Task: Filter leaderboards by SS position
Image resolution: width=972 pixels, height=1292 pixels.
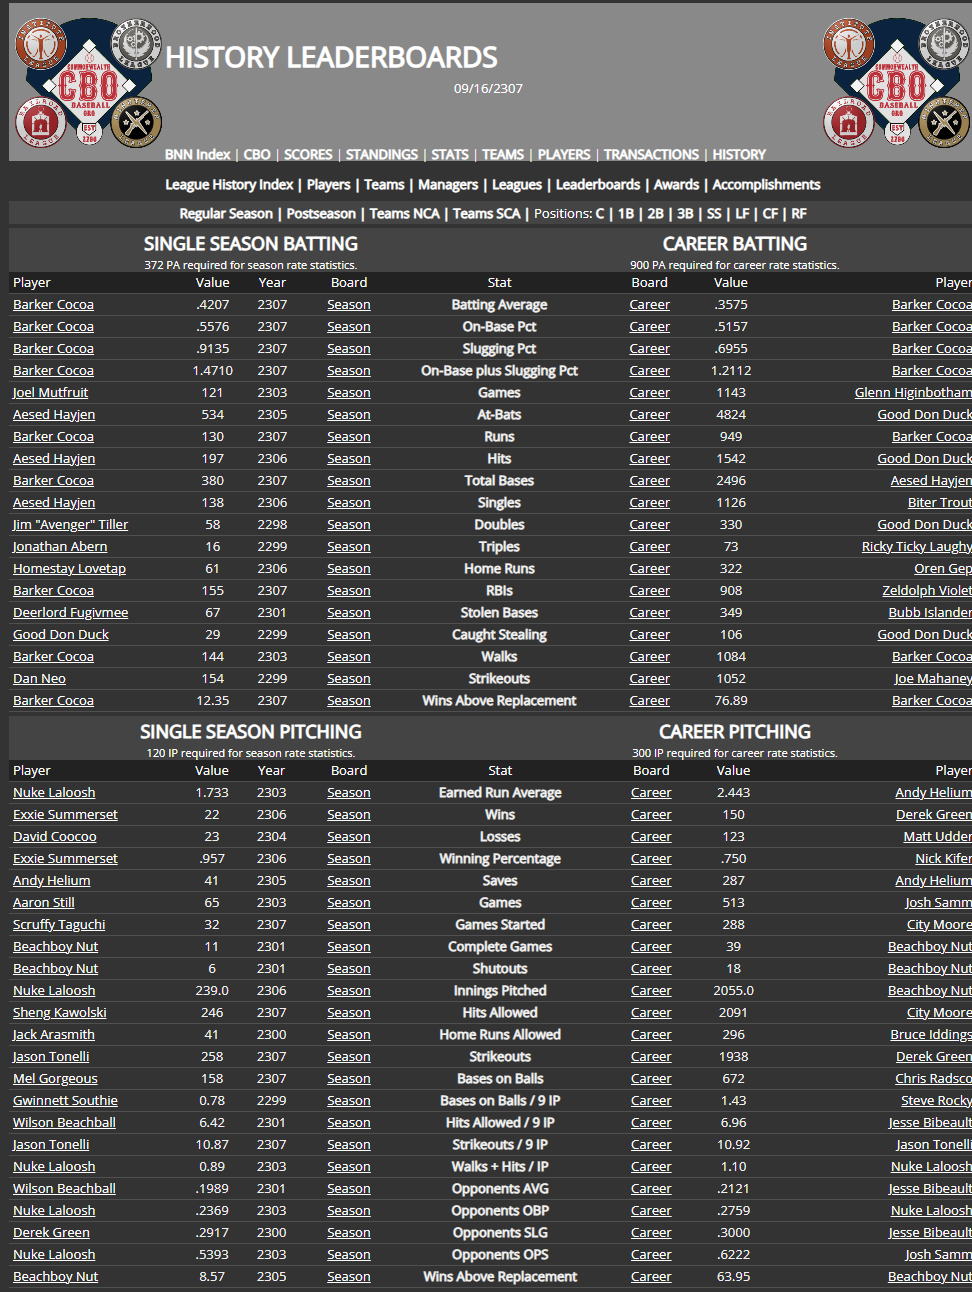Action: coord(714,214)
